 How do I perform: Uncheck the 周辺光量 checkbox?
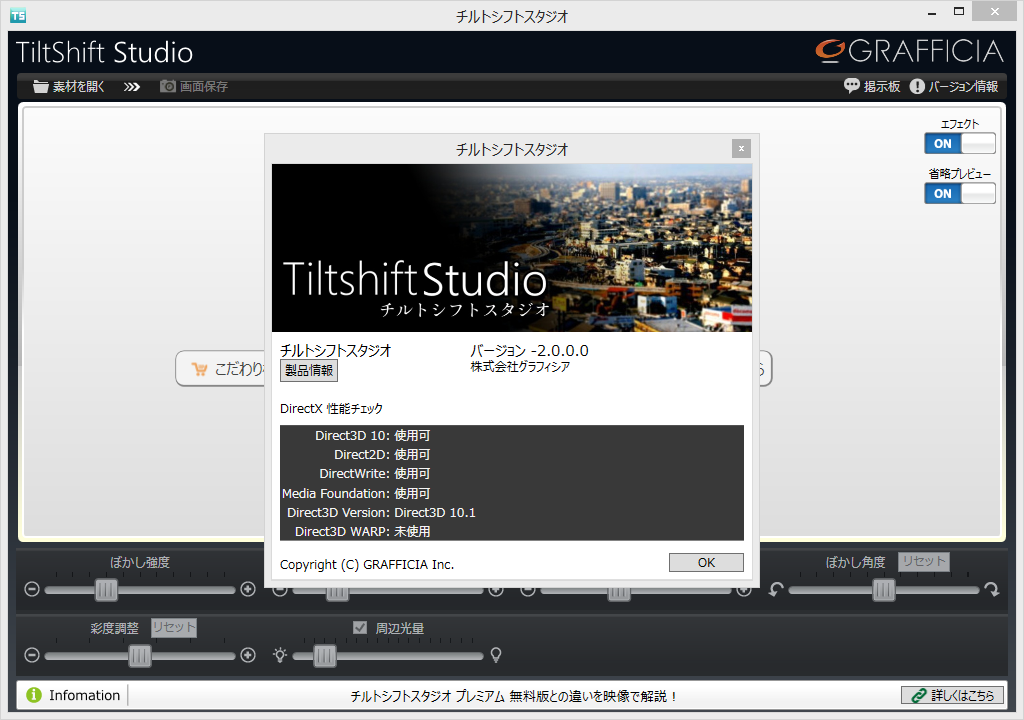359,627
